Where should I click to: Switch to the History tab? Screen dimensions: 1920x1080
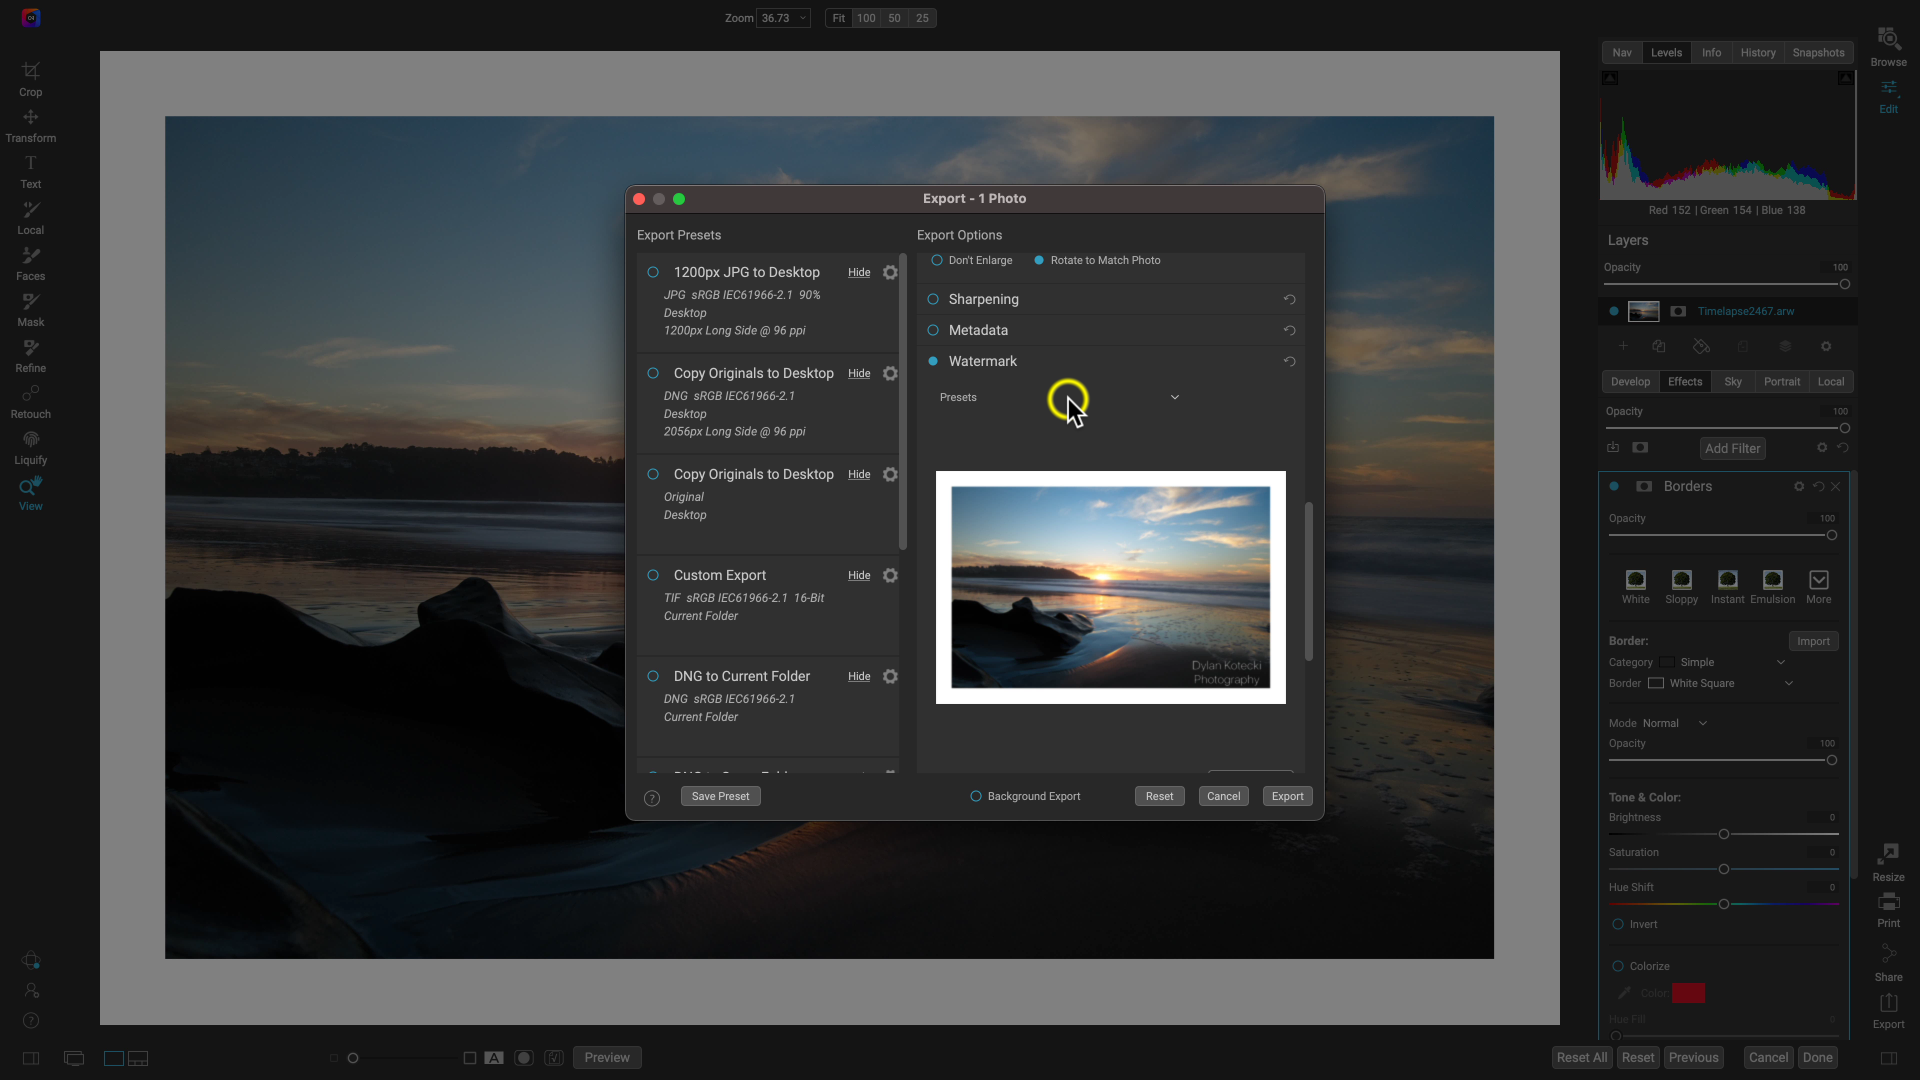point(1757,53)
